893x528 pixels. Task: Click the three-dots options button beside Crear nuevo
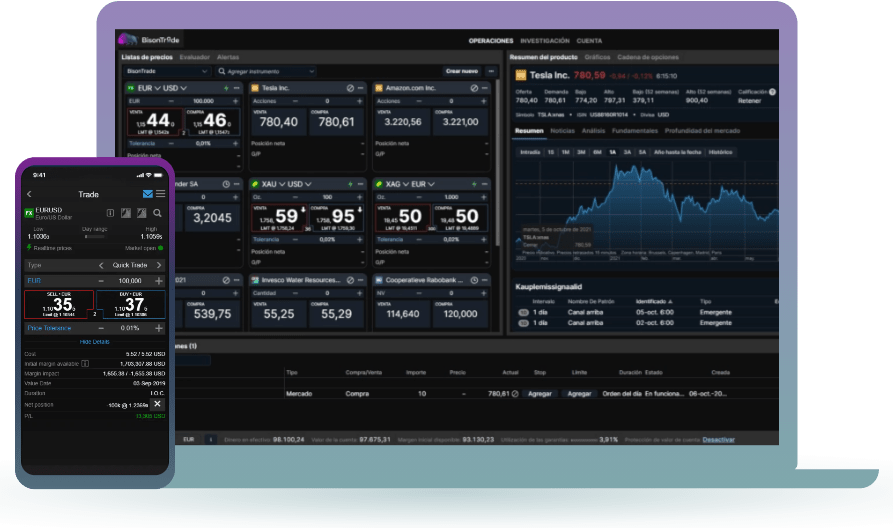tap(491, 72)
